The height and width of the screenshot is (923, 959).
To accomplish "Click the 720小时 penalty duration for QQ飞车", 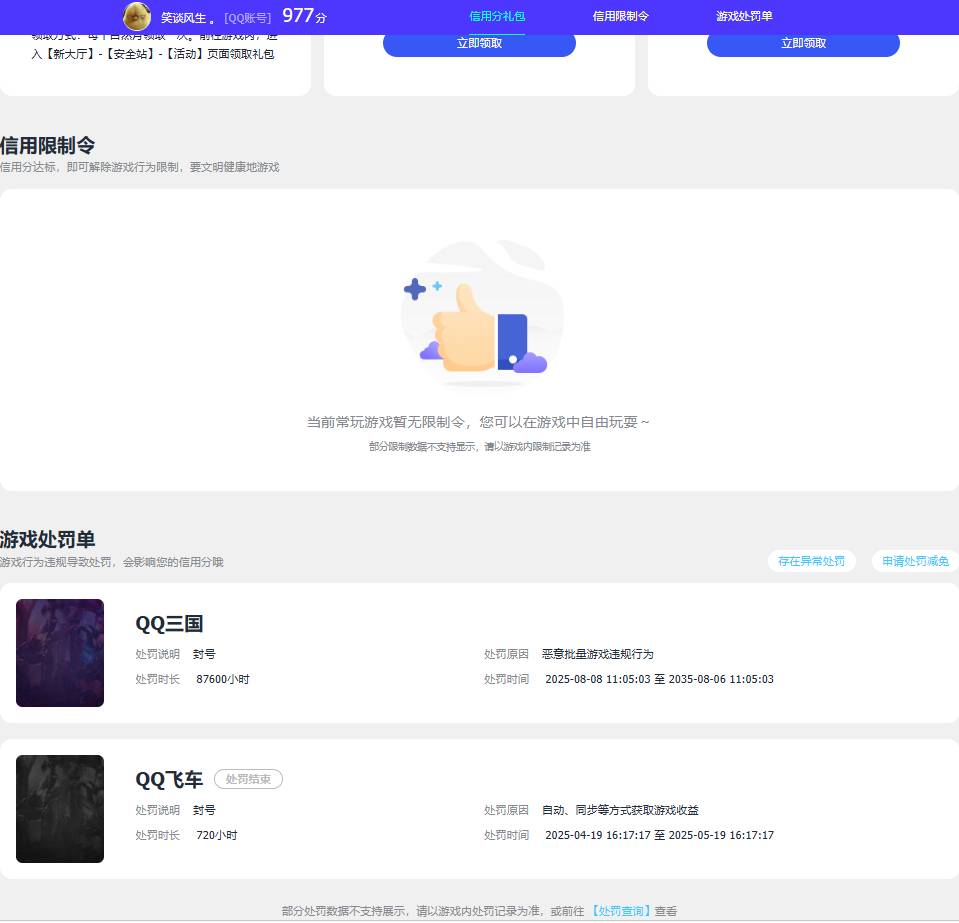I will tap(216, 835).
